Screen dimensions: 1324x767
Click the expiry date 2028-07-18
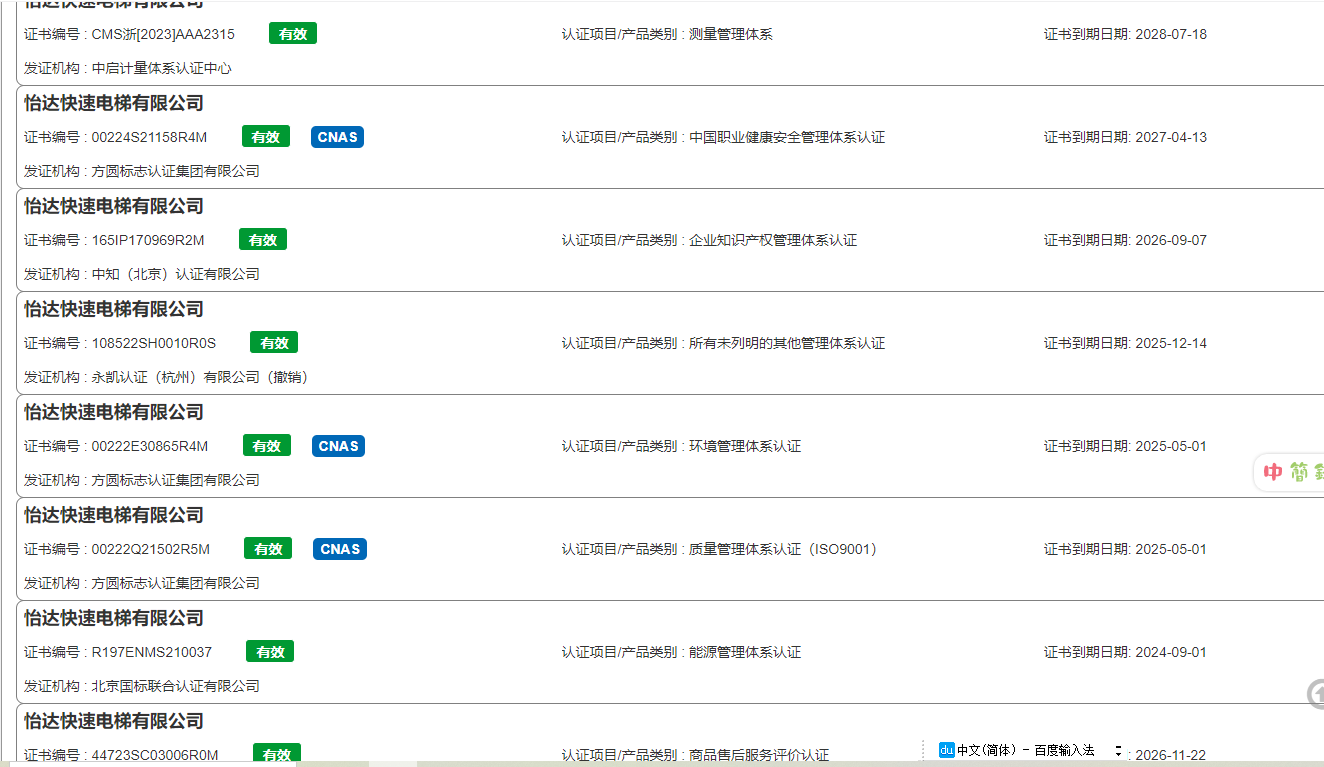tap(1171, 34)
